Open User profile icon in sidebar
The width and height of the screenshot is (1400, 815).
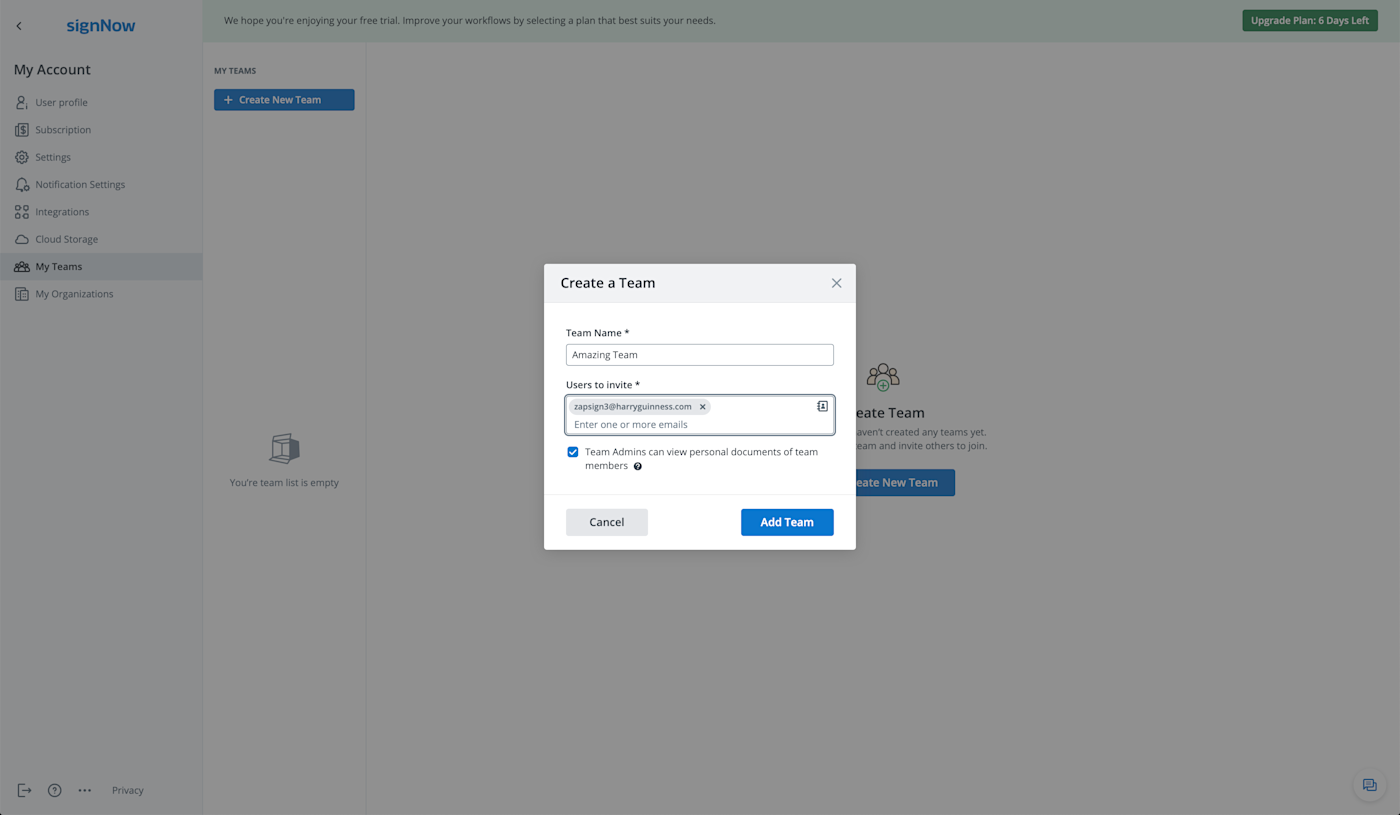(x=21, y=102)
